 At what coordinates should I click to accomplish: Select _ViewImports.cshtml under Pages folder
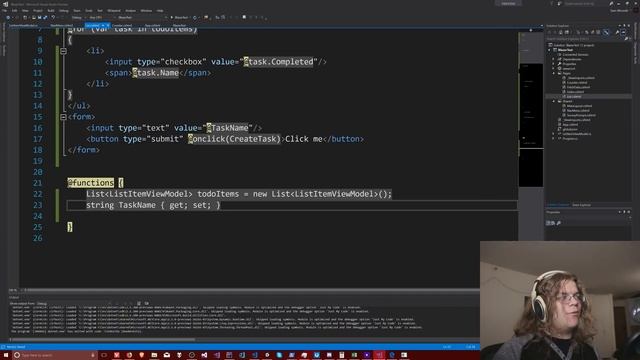pyautogui.click(x=580, y=78)
